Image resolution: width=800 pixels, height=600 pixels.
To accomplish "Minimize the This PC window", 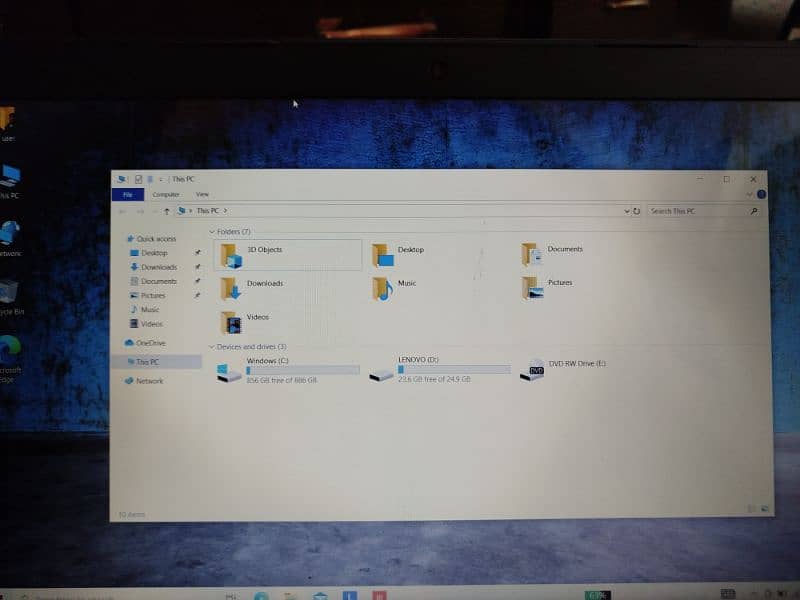I will pyautogui.click(x=700, y=179).
